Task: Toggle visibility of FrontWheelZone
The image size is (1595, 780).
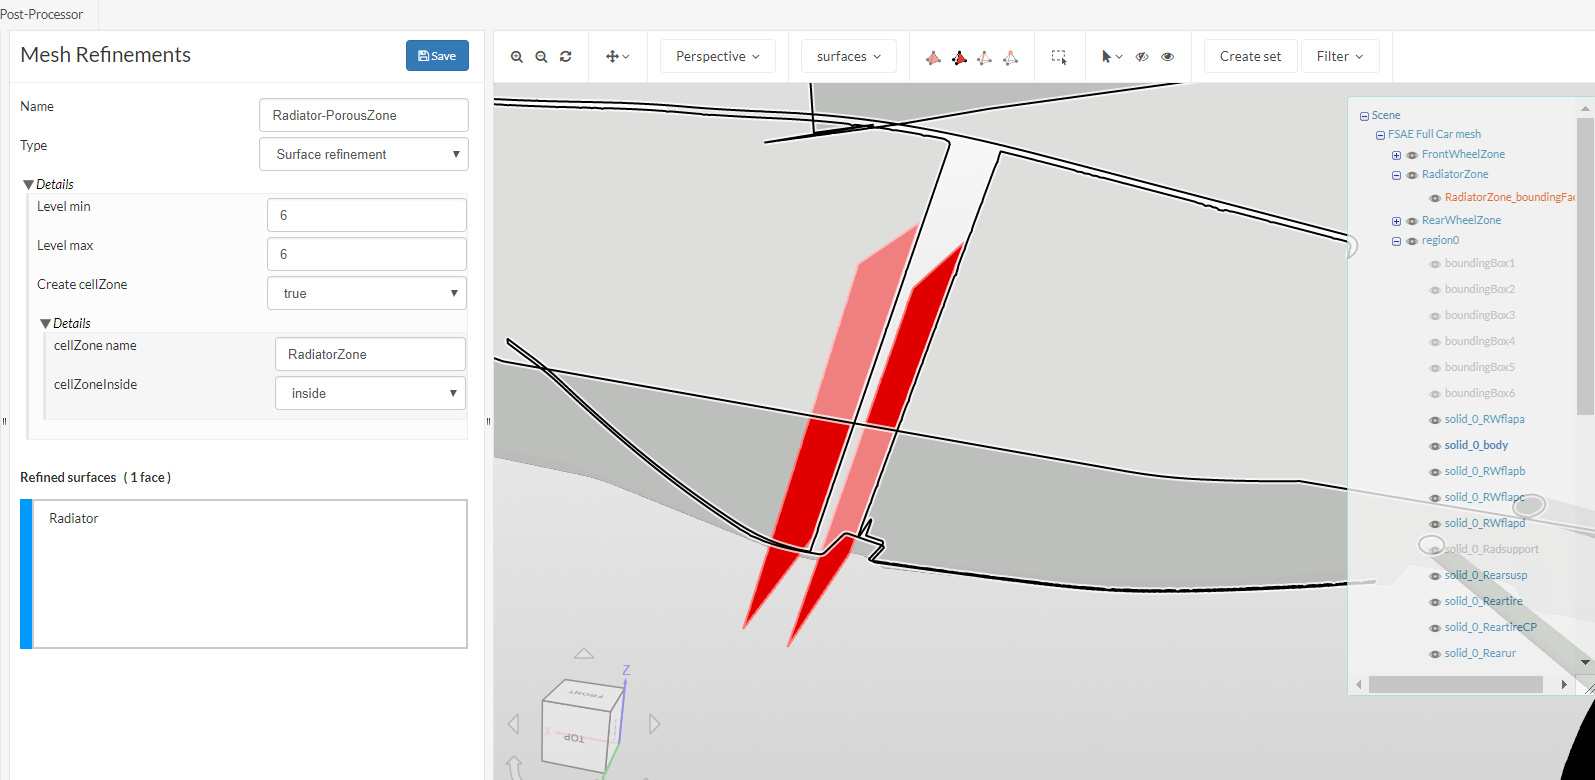Action: [x=1412, y=155]
